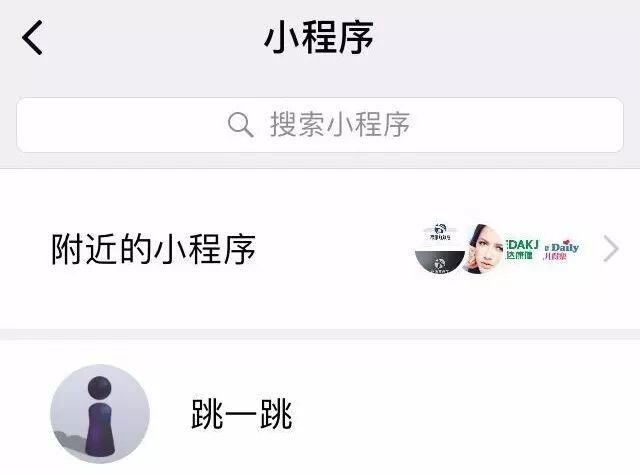Select the 跳一跳 text label
Viewport: 640px width, 474px height.
[x=242, y=414]
